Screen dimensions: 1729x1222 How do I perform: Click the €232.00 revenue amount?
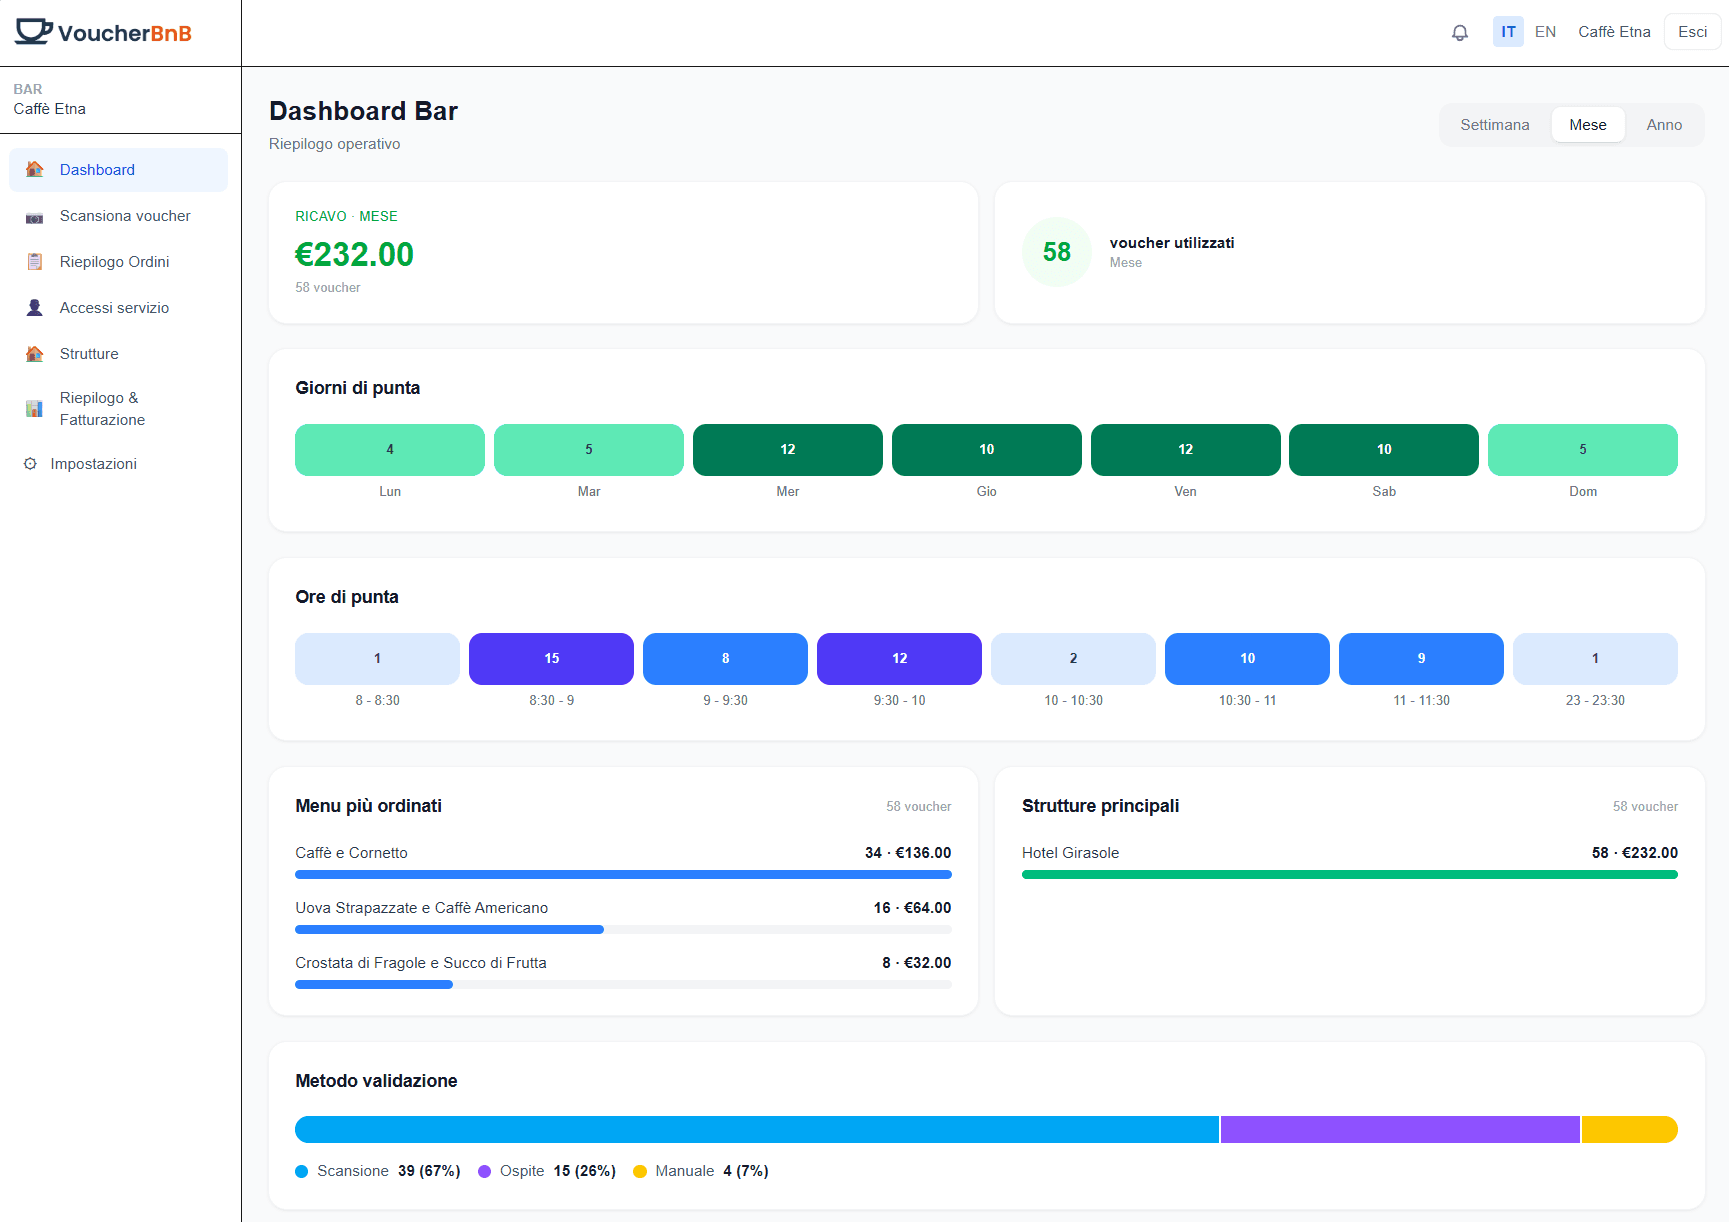[354, 254]
